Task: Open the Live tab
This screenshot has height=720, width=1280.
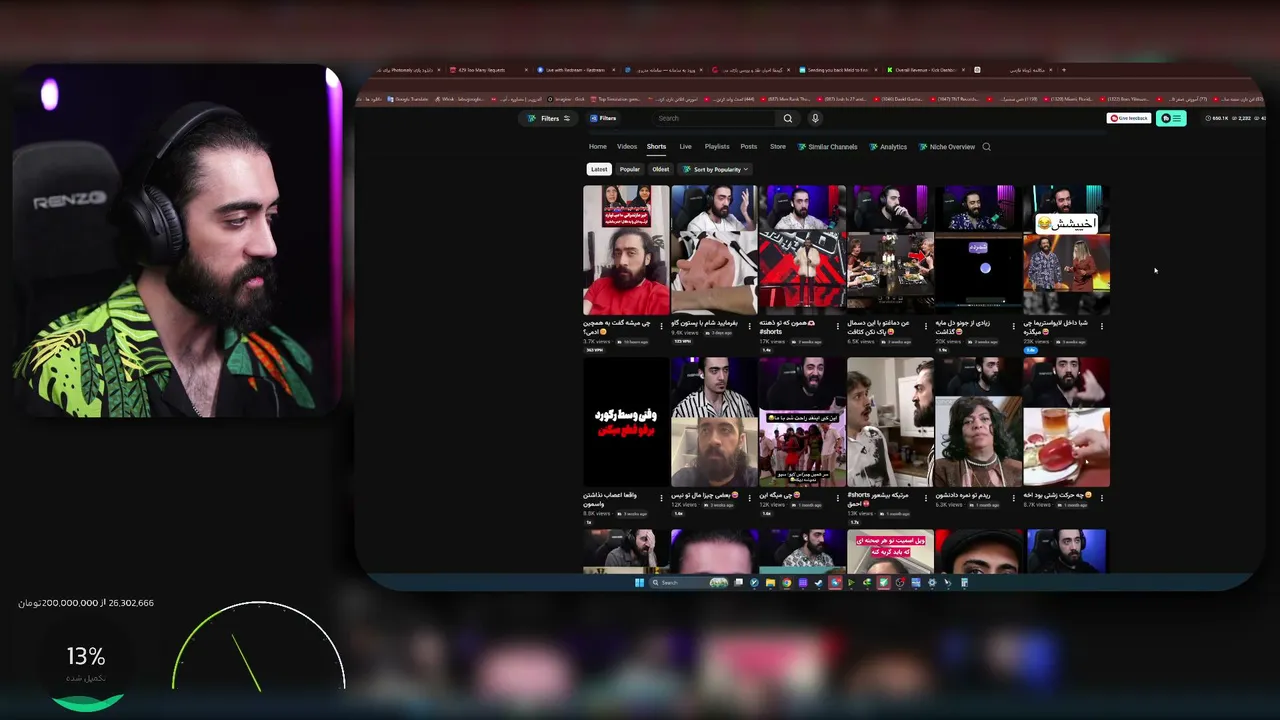Action: coord(685,147)
